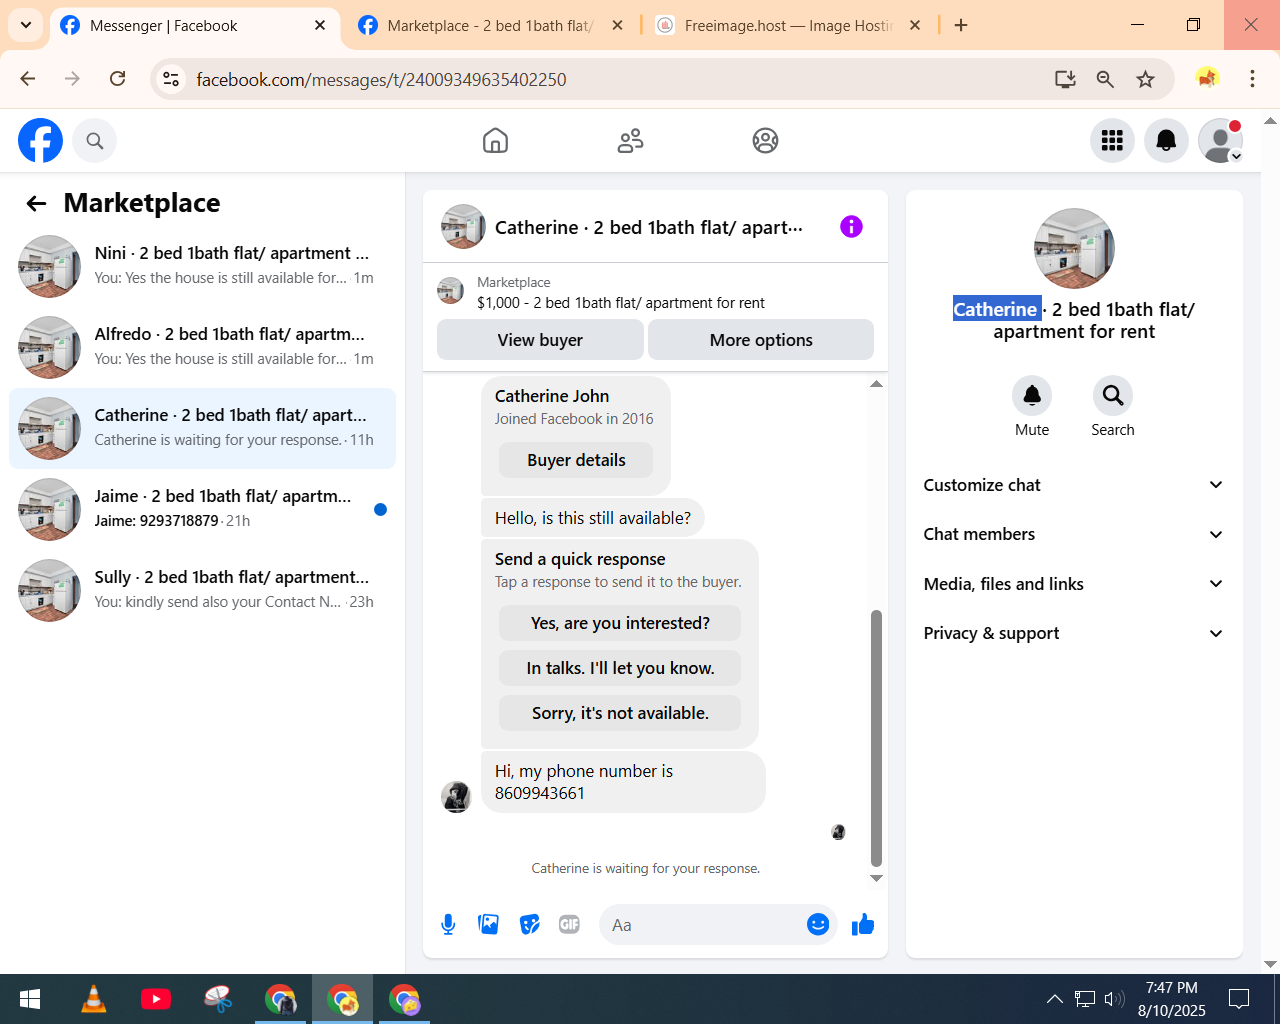Open the emoji picker smiley icon
Image resolution: width=1280 pixels, height=1024 pixels.
[818, 925]
